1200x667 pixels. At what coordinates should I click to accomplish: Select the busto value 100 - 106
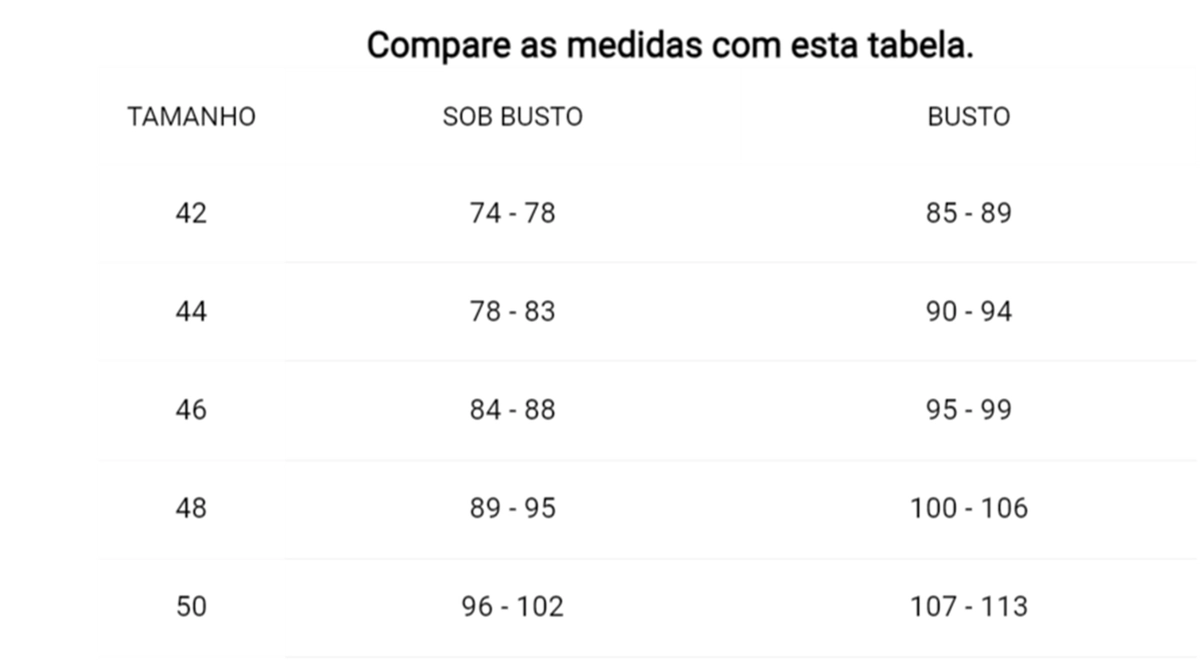tap(968, 508)
